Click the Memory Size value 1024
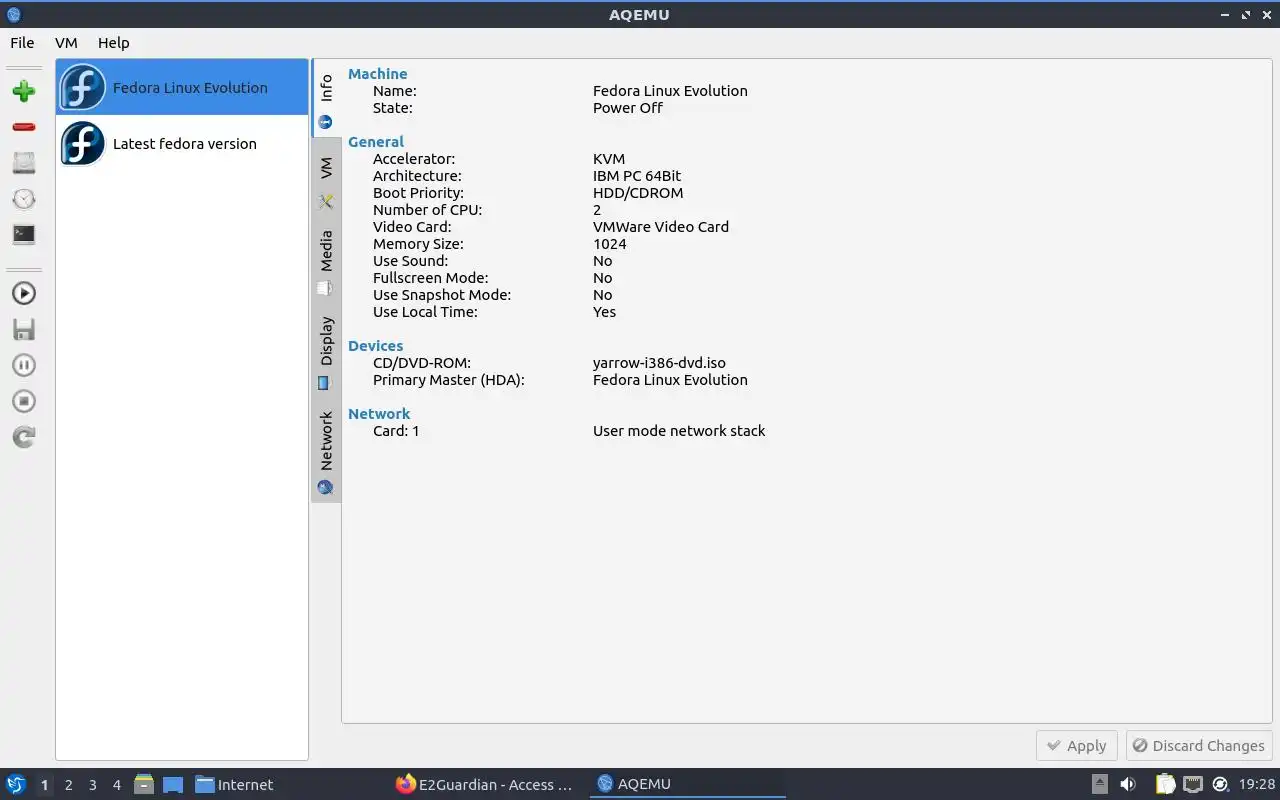The image size is (1280, 800). 610,244
